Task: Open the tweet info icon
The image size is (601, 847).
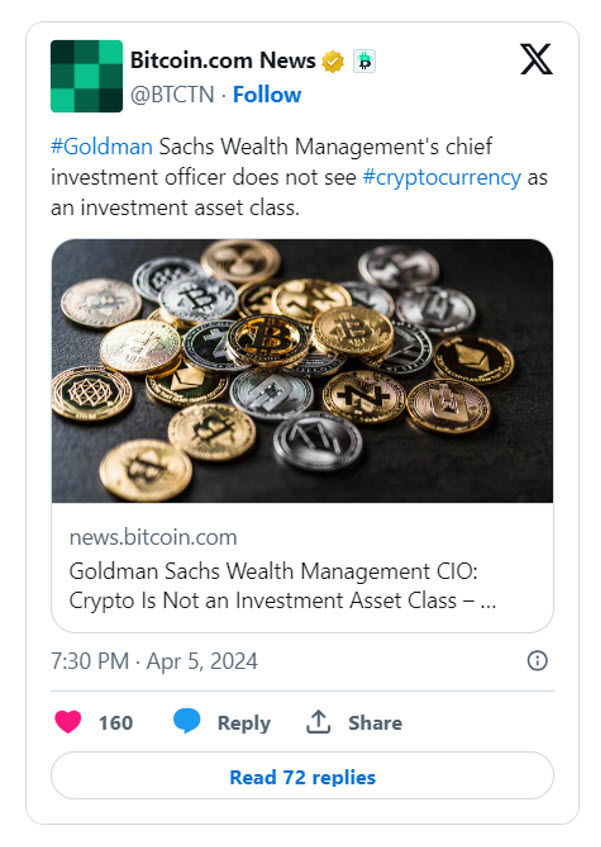Action: click(537, 660)
